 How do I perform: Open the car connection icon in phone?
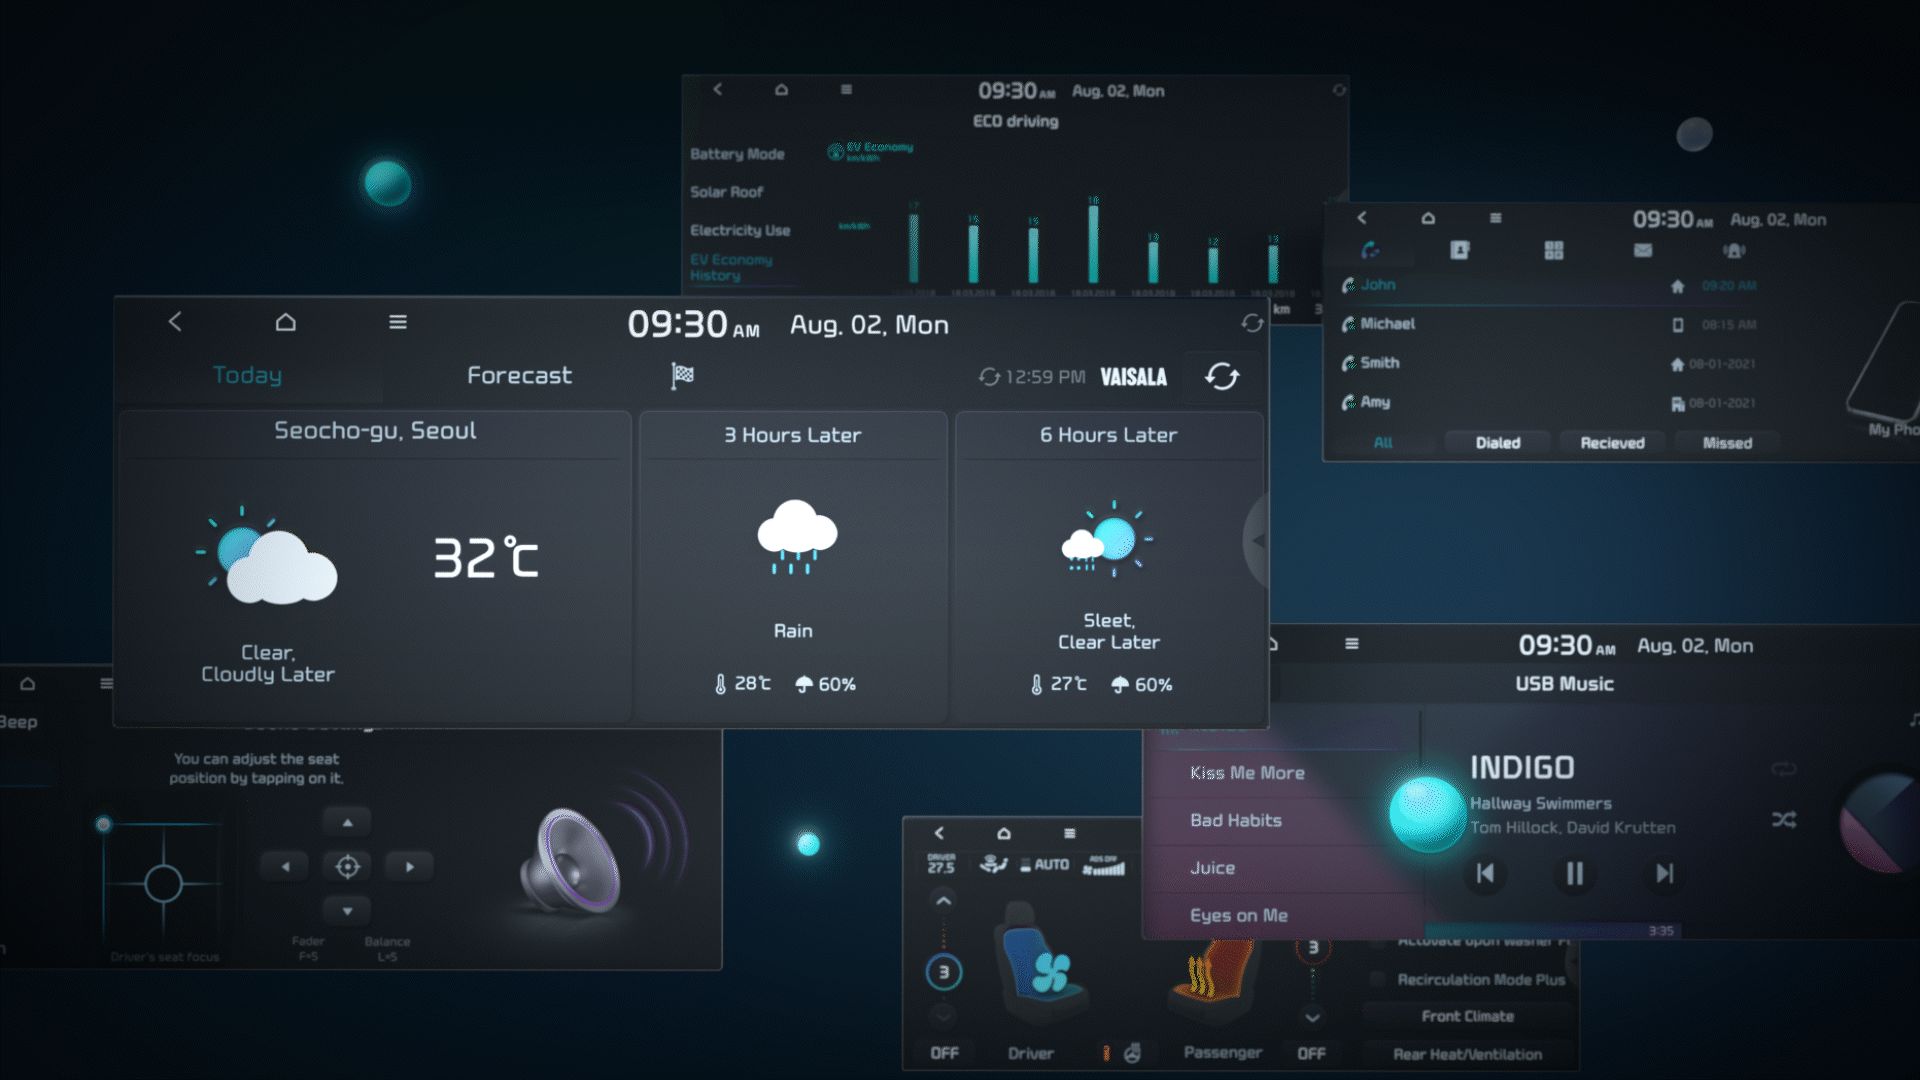1734,250
